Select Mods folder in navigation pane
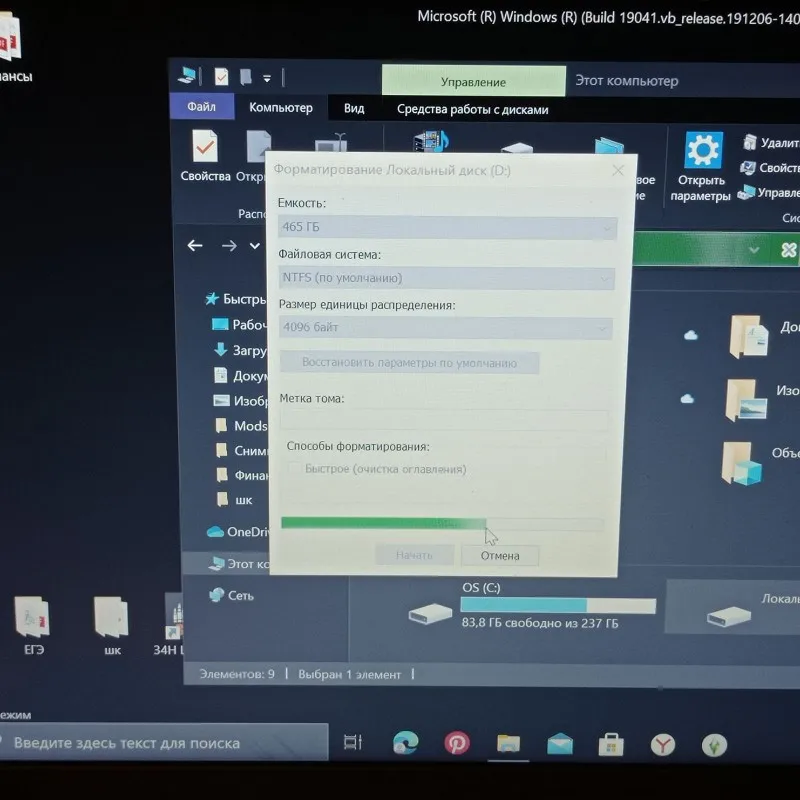This screenshot has width=800, height=800. pyautogui.click(x=241, y=426)
